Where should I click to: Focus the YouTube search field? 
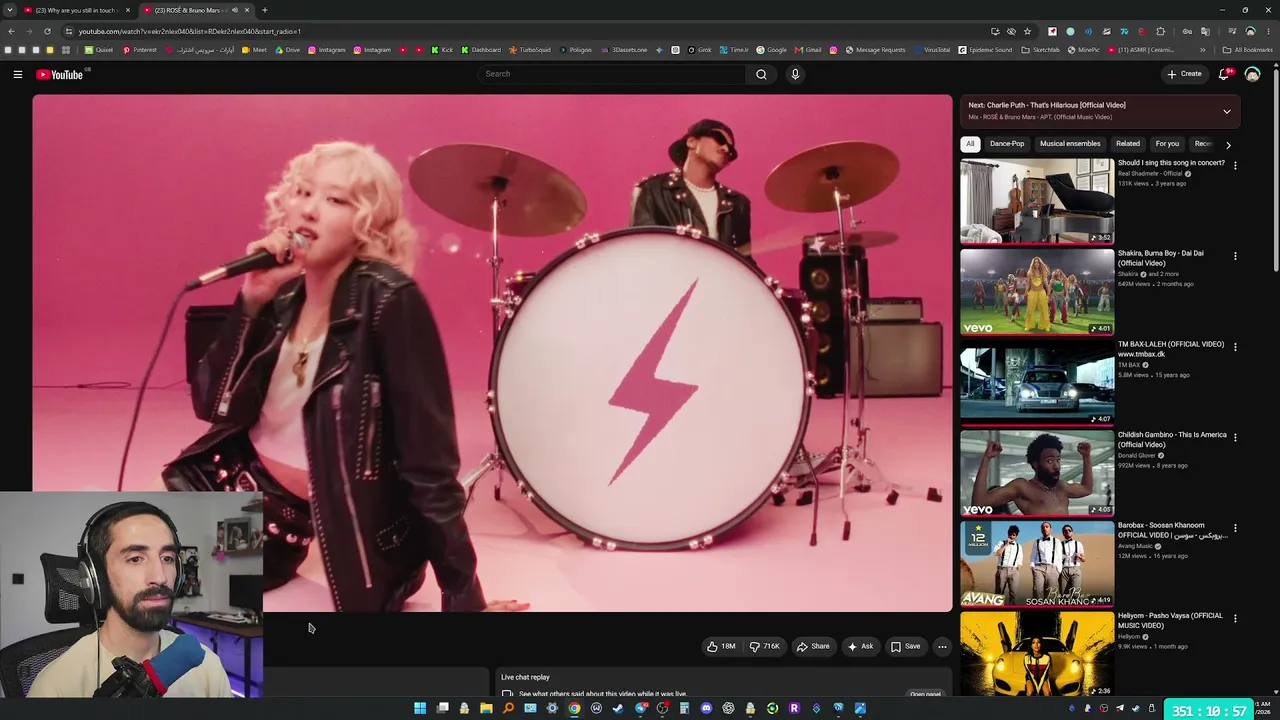click(611, 74)
